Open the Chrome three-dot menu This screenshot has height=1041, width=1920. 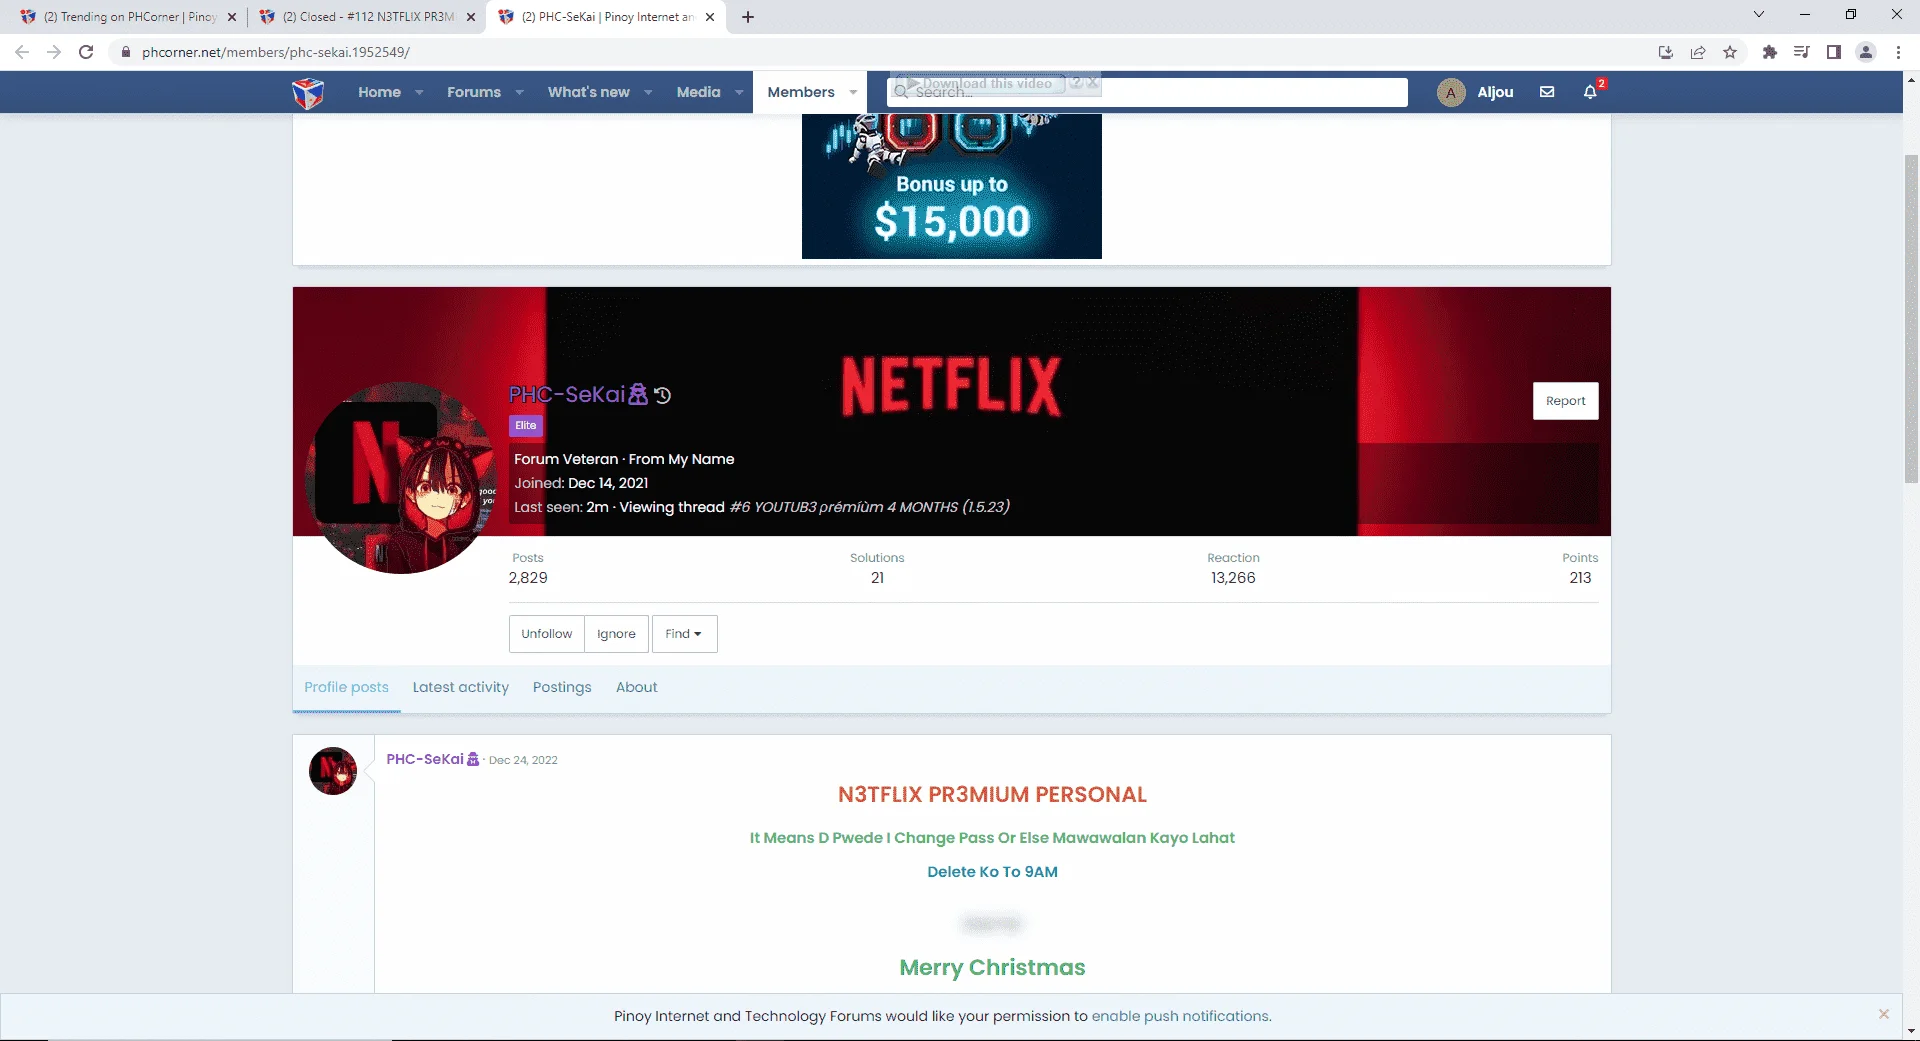[1898, 52]
